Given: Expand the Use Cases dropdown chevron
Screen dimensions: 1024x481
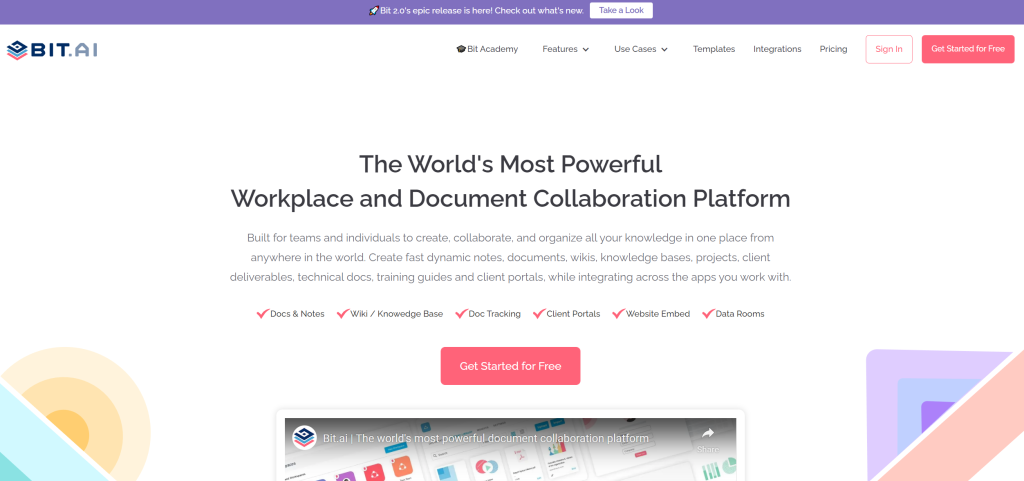Looking at the screenshot, I should 664,50.
